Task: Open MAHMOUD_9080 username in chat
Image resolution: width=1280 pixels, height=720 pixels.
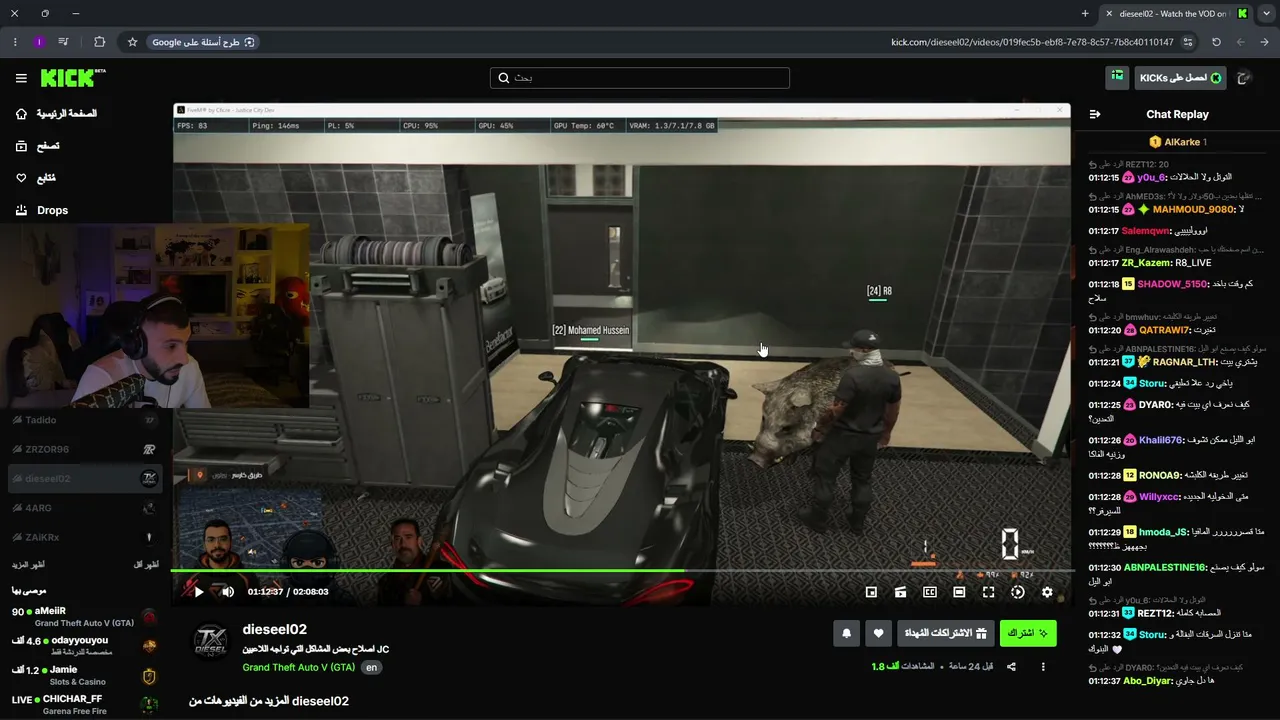Action: tap(1193, 210)
